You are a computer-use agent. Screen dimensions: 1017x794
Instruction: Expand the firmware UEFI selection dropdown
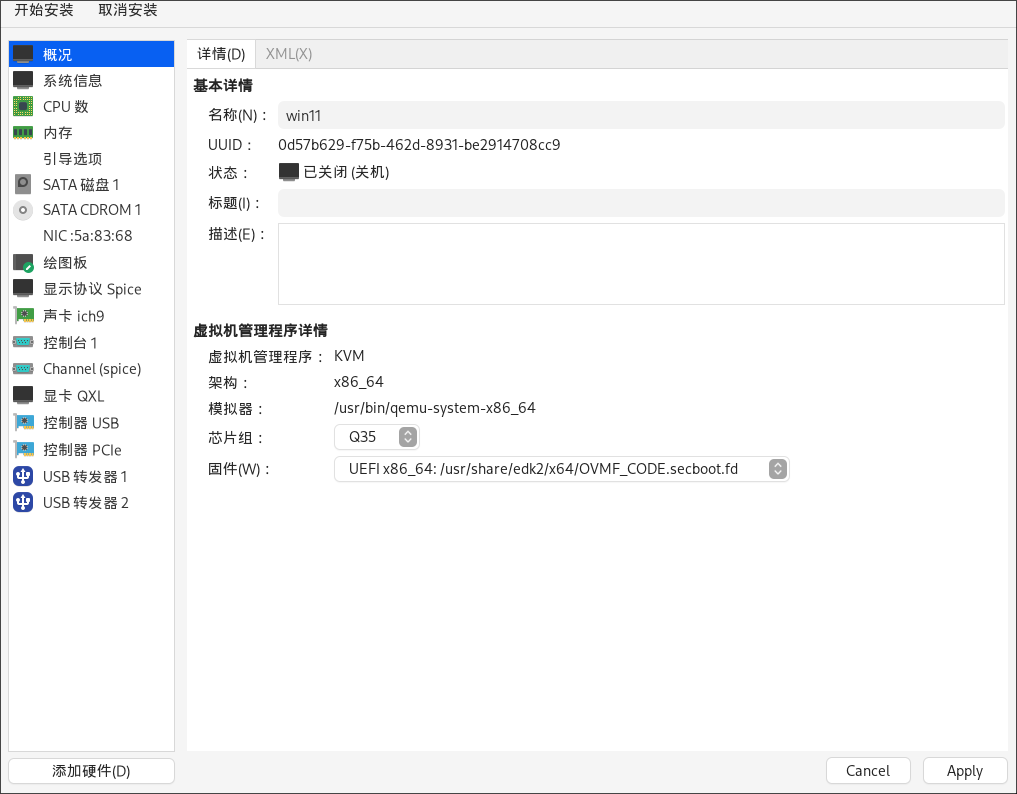(x=561, y=469)
